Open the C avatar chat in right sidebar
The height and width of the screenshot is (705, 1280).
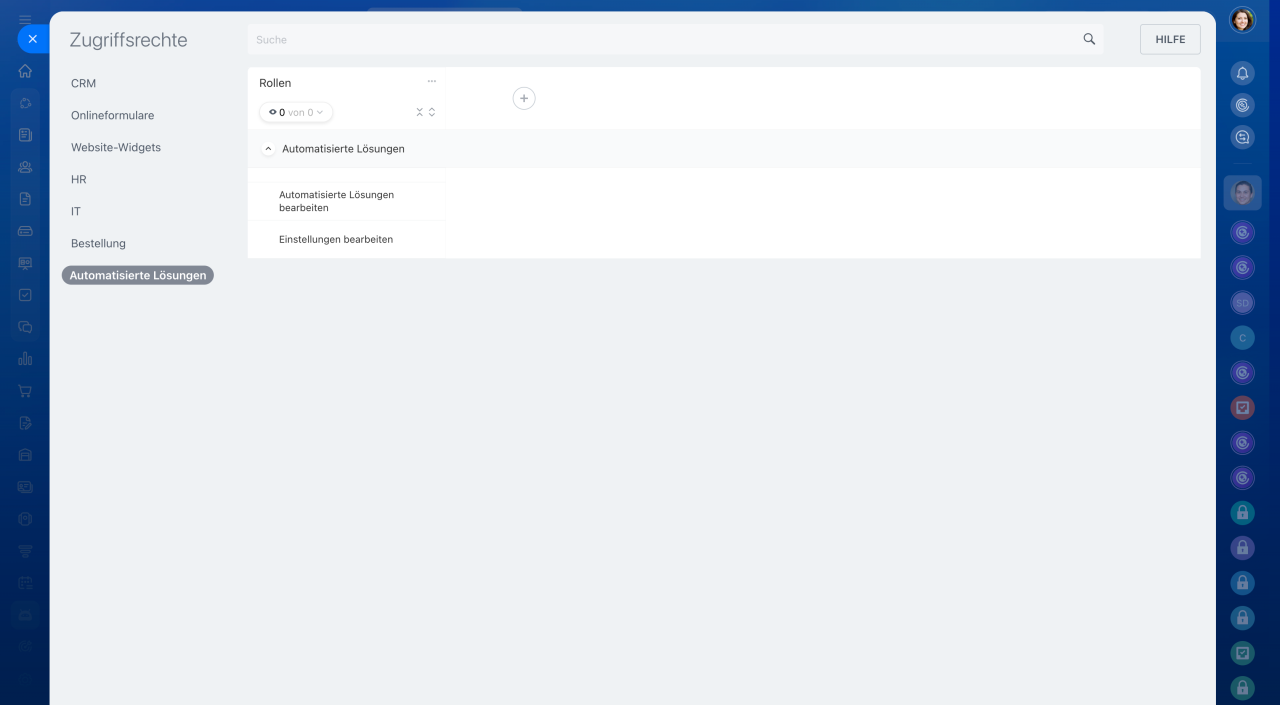(x=1242, y=338)
